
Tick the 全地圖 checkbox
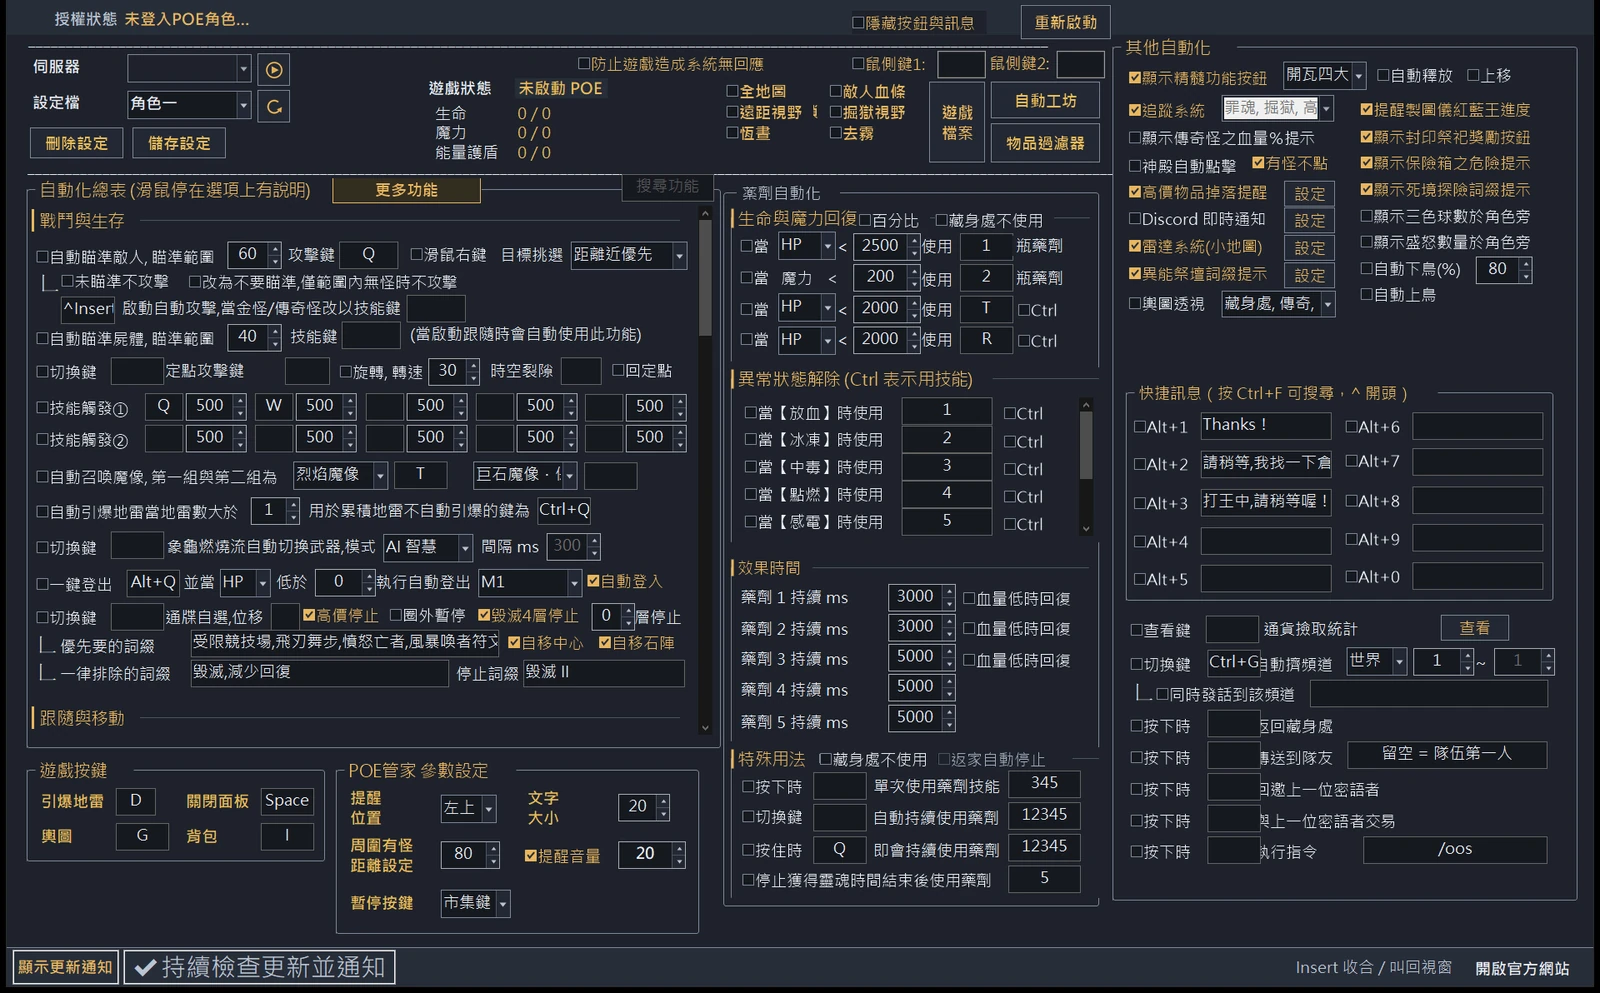tap(732, 91)
